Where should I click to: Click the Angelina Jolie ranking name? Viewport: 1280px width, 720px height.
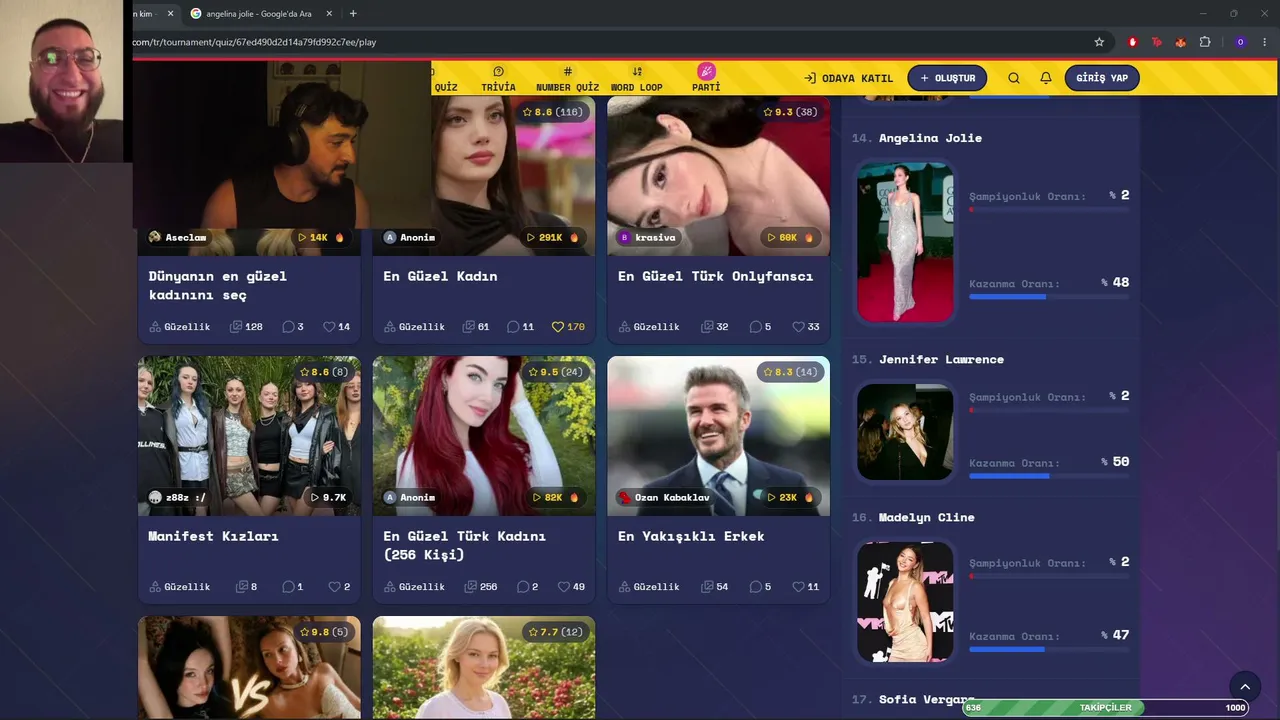click(930, 138)
